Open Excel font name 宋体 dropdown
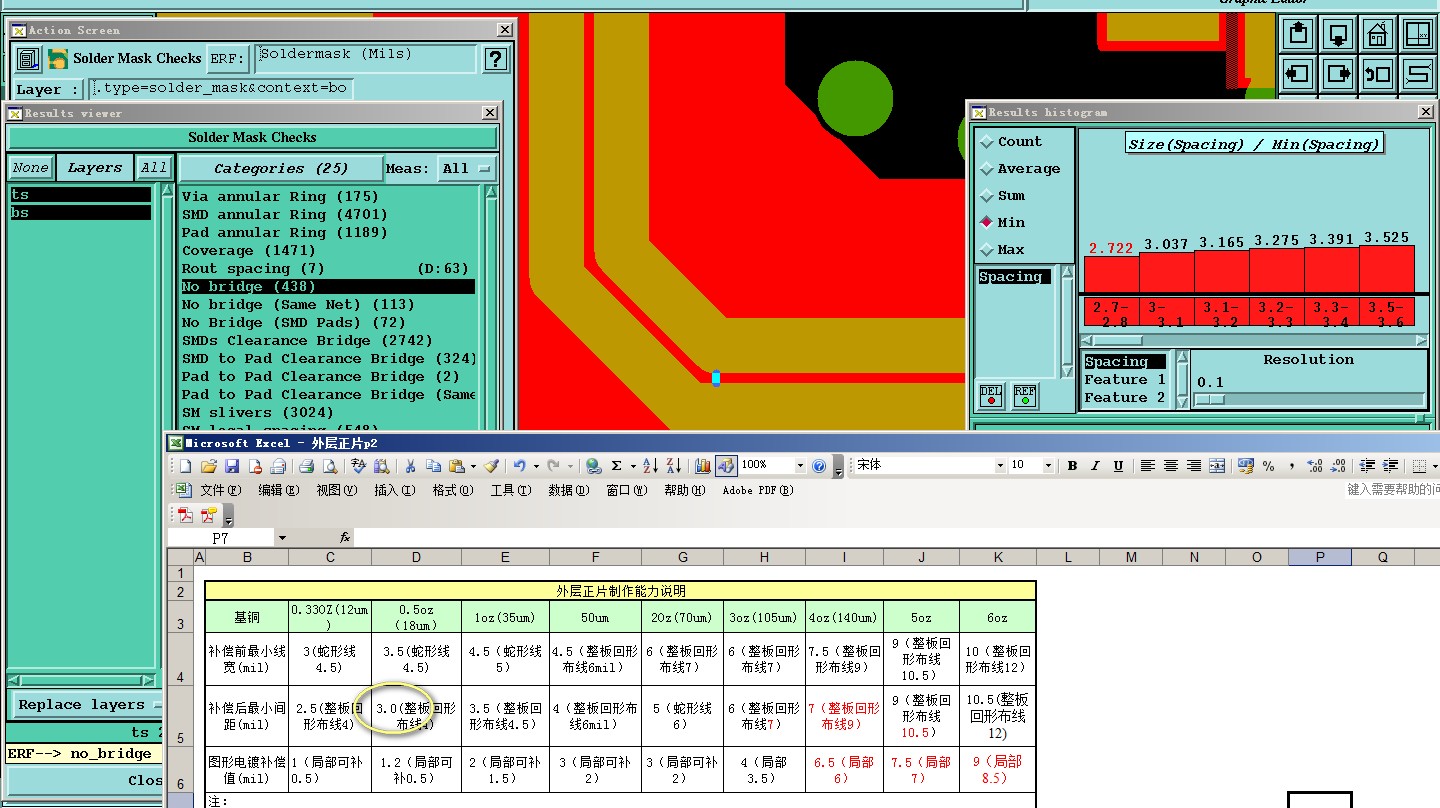The height and width of the screenshot is (808, 1440). [x=999, y=466]
